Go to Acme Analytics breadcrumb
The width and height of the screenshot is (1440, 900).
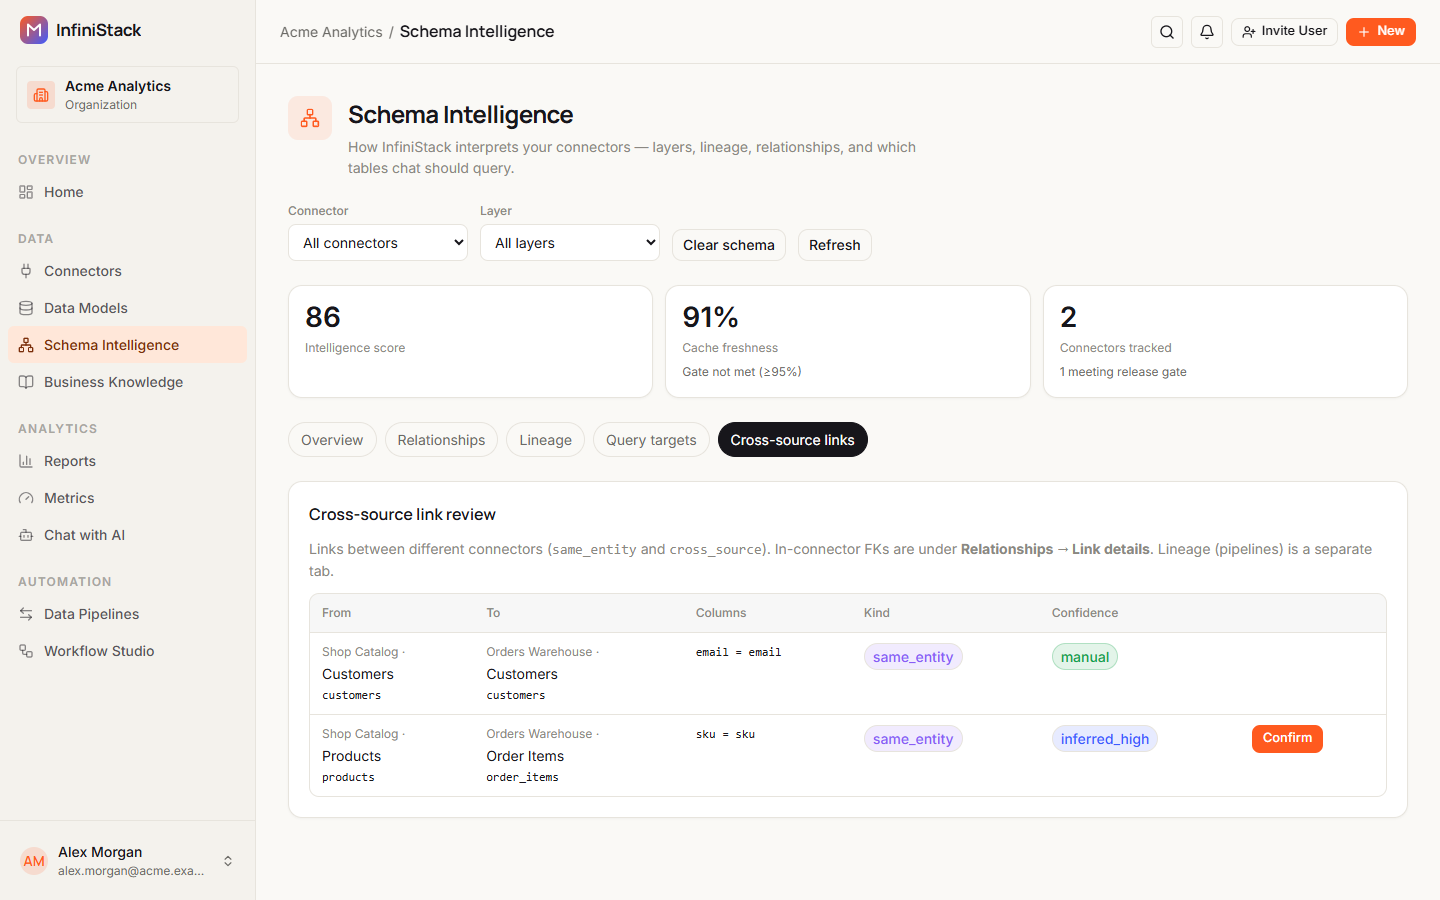coord(331,32)
